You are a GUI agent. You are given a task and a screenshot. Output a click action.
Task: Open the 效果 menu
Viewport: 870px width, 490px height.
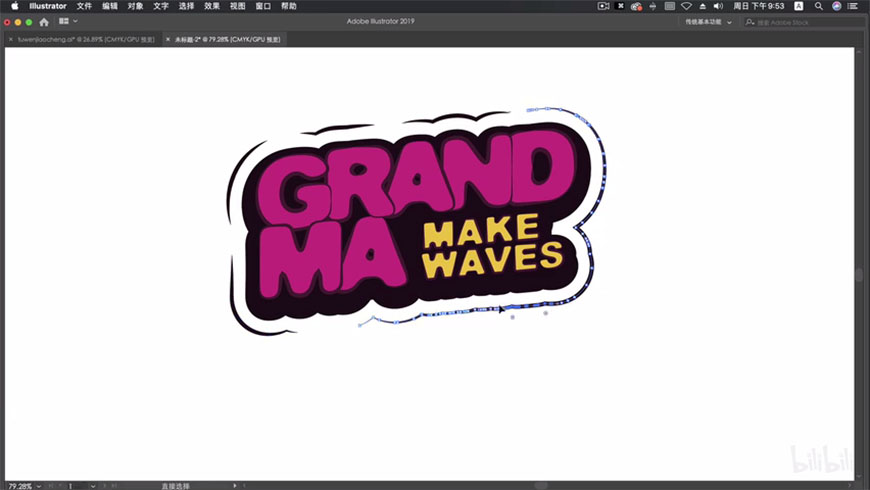click(212, 6)
